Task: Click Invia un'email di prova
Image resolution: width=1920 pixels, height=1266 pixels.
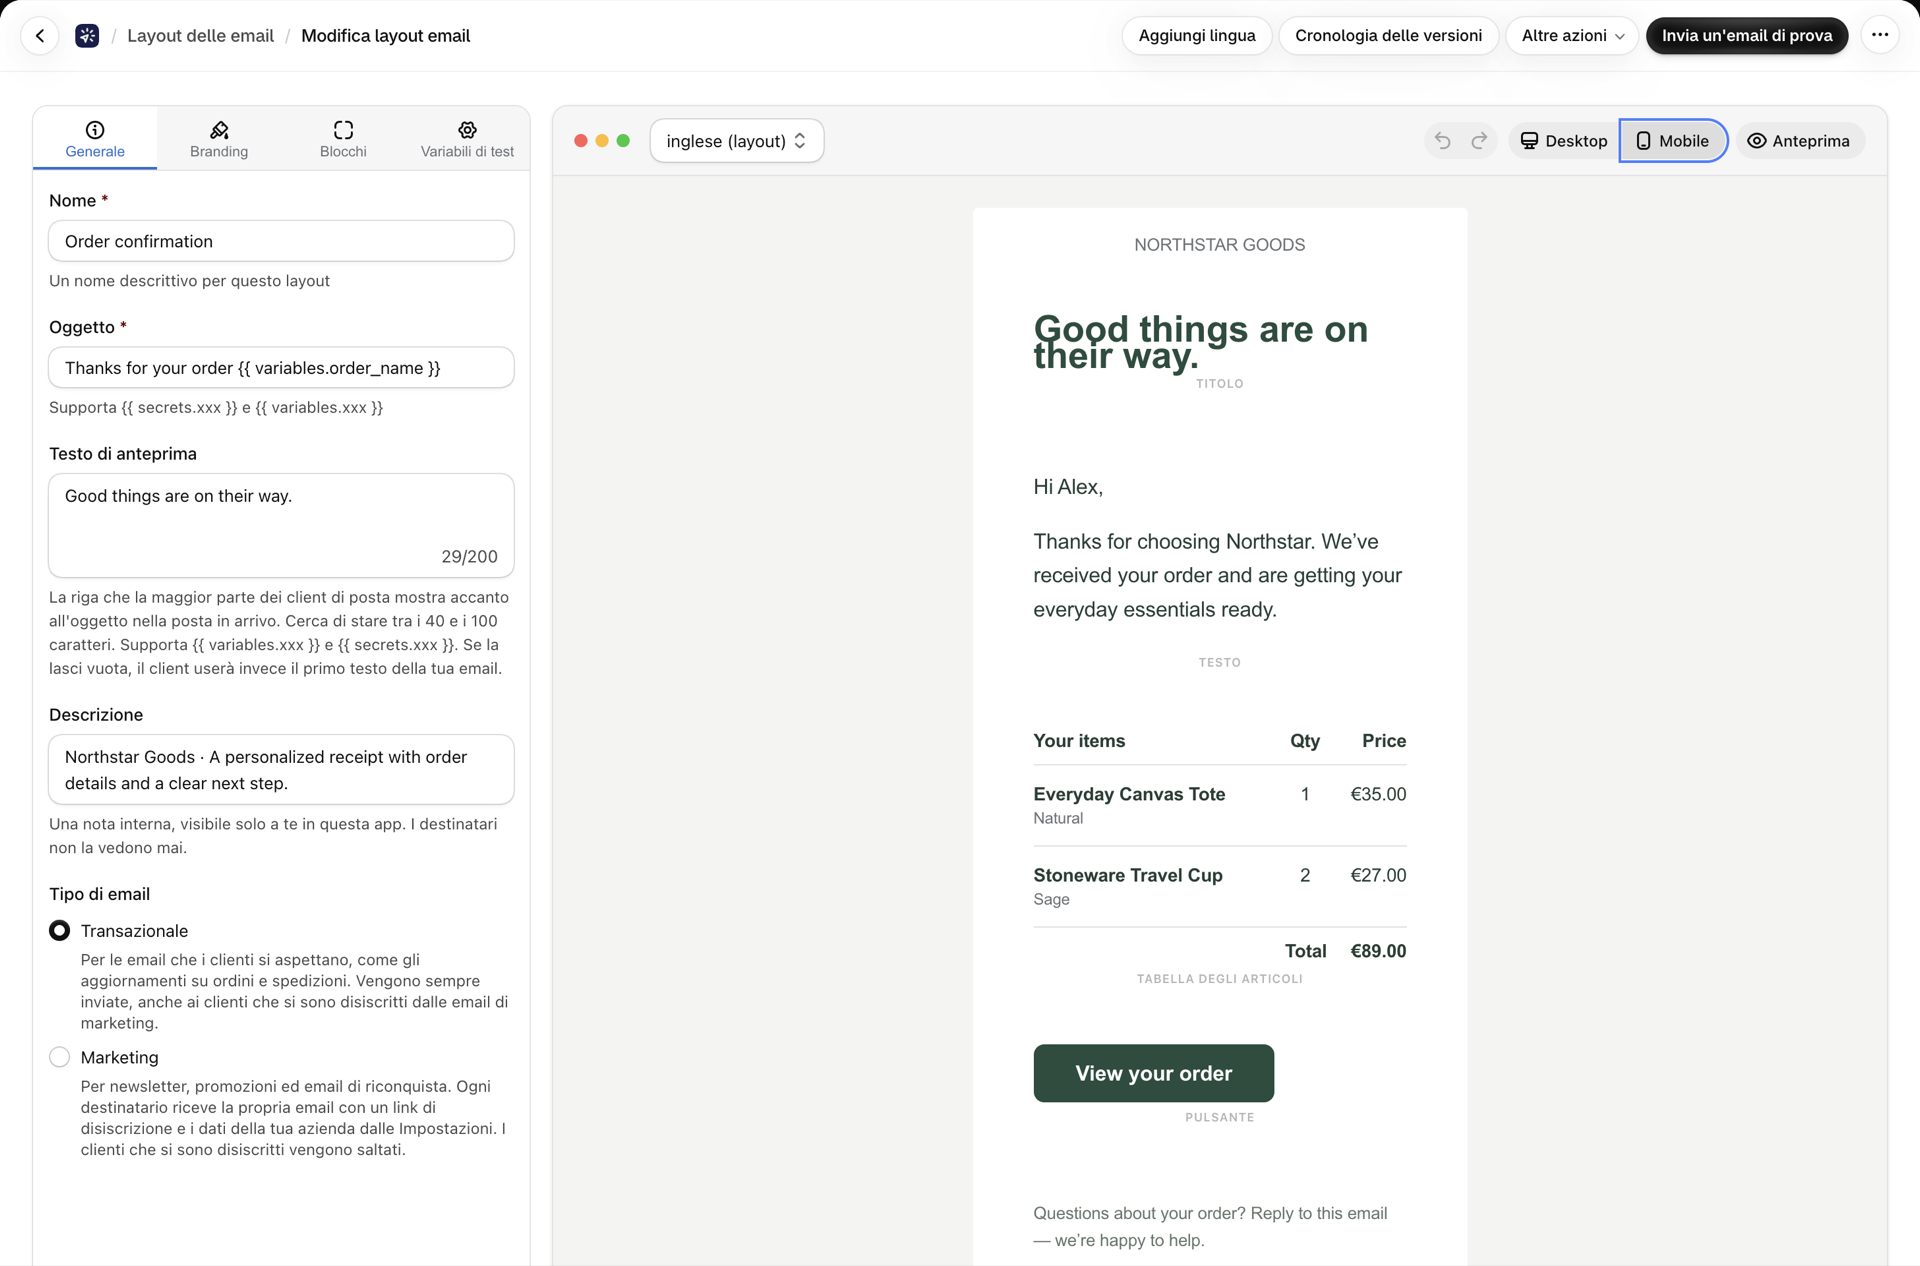Action: coord(1747,36)
